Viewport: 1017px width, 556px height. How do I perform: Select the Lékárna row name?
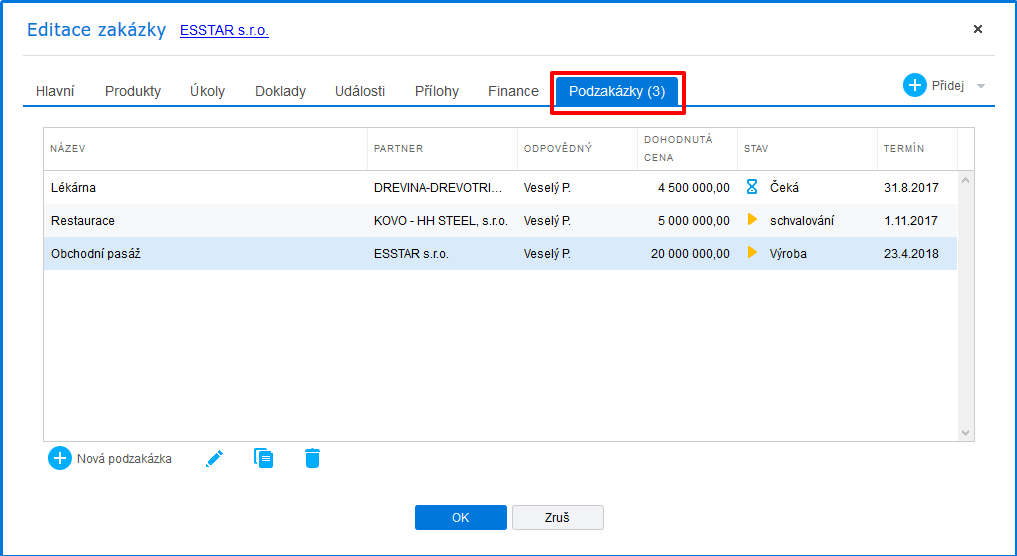coord(73,187)
